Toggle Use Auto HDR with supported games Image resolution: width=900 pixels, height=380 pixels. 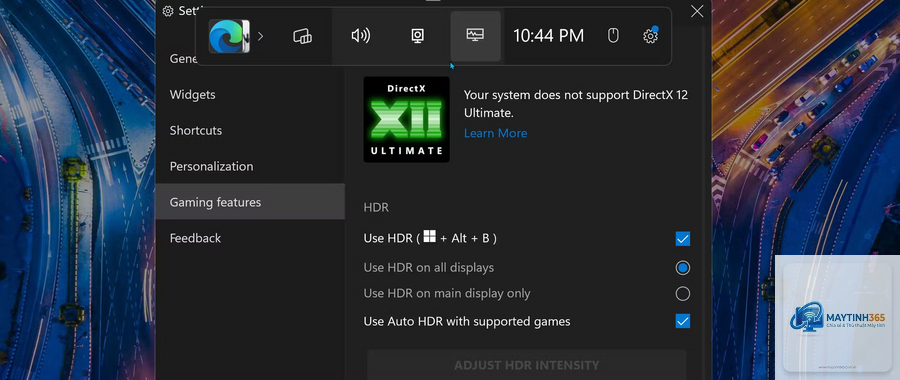(x=682, y=321)
